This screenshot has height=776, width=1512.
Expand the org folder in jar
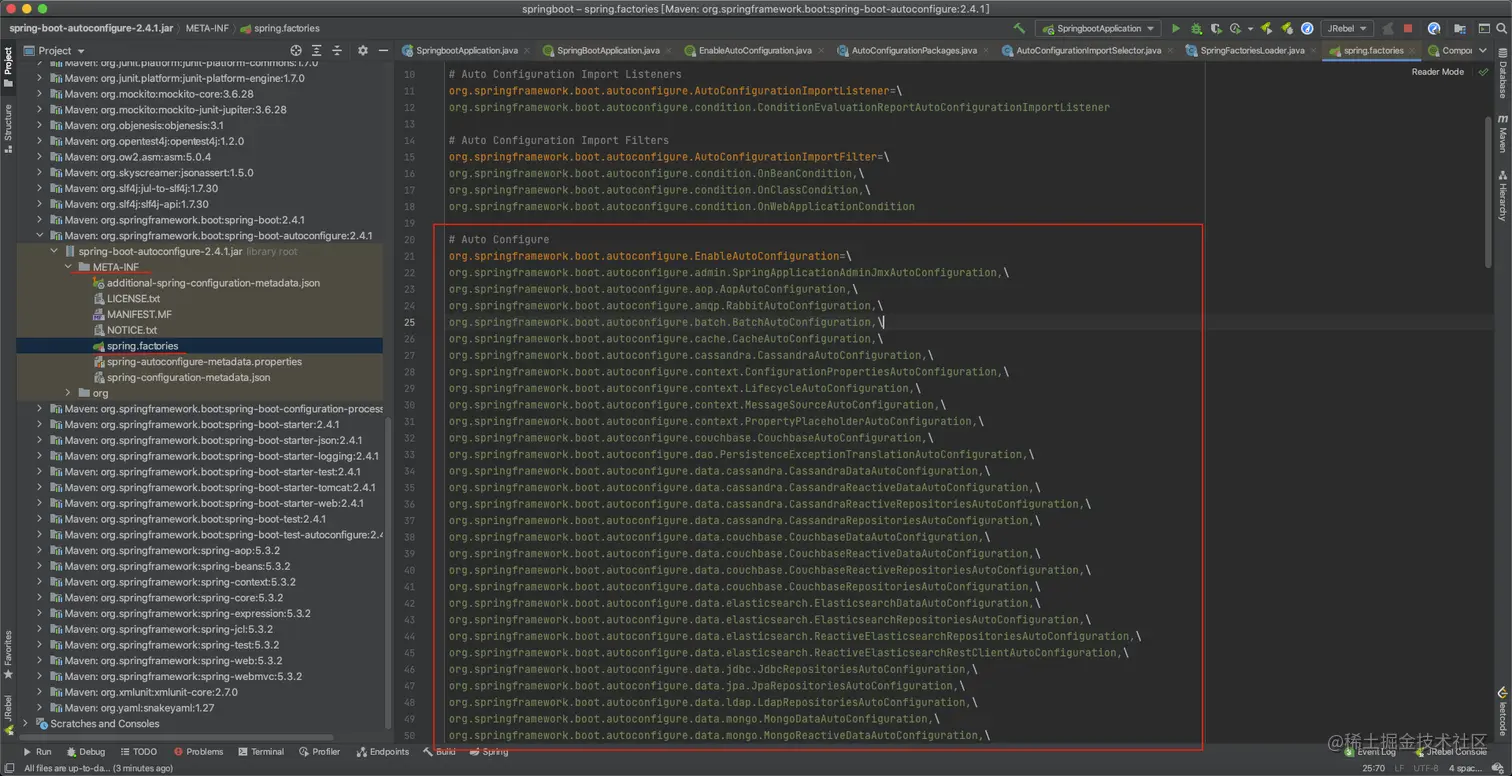[69, 393]
